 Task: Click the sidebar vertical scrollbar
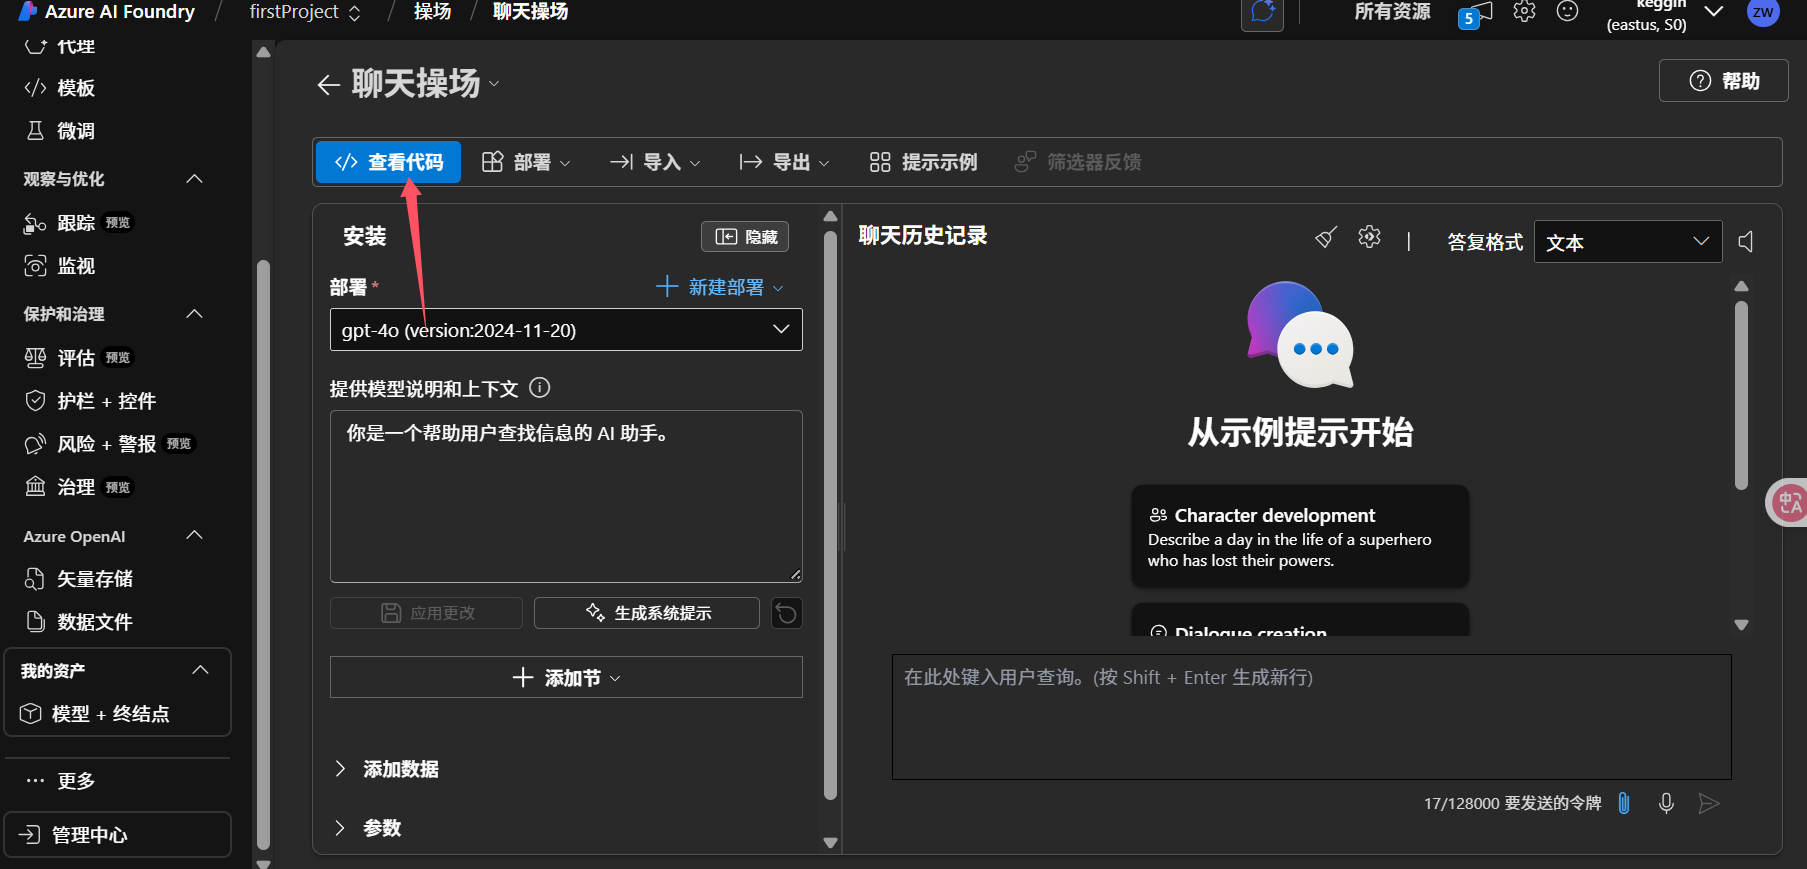(x=263, y=555)
